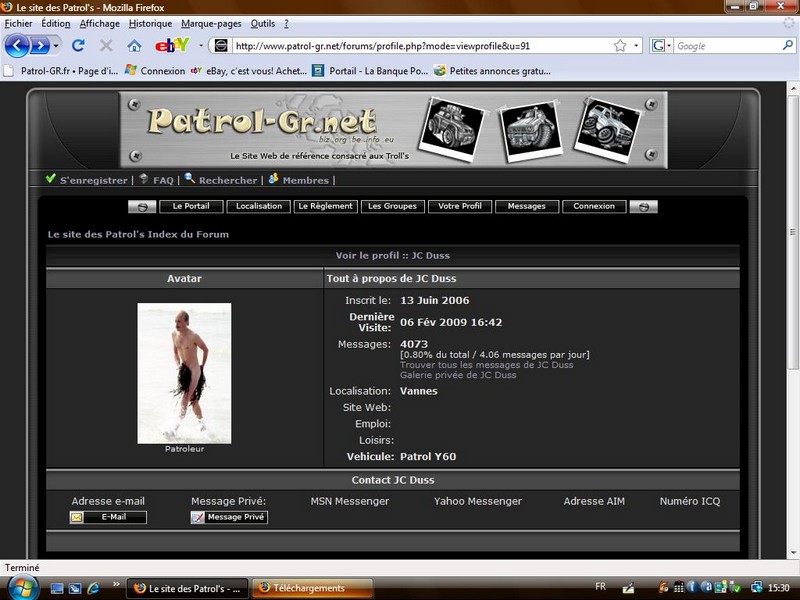The image size is (800, 600).
Task: Open the La Banque Postale bookmark
Action: coord(370,71)
